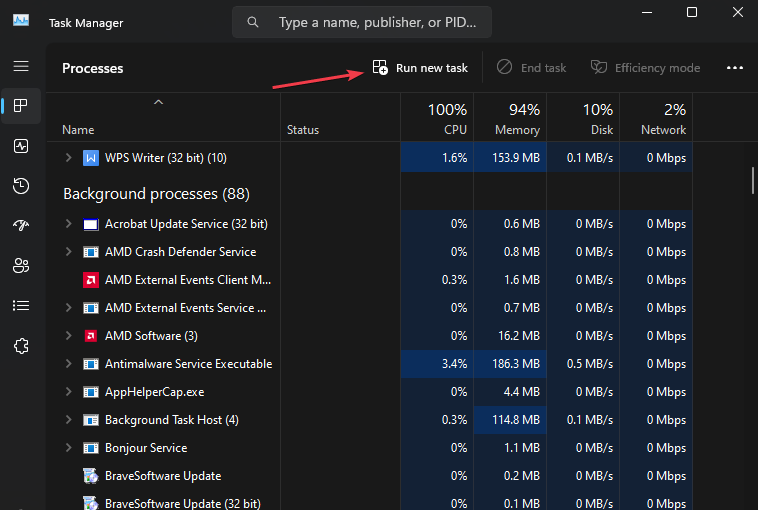Viewport: 758px width, 510px height.
Task: Sort processes by the CPU column
Action: 446,118
